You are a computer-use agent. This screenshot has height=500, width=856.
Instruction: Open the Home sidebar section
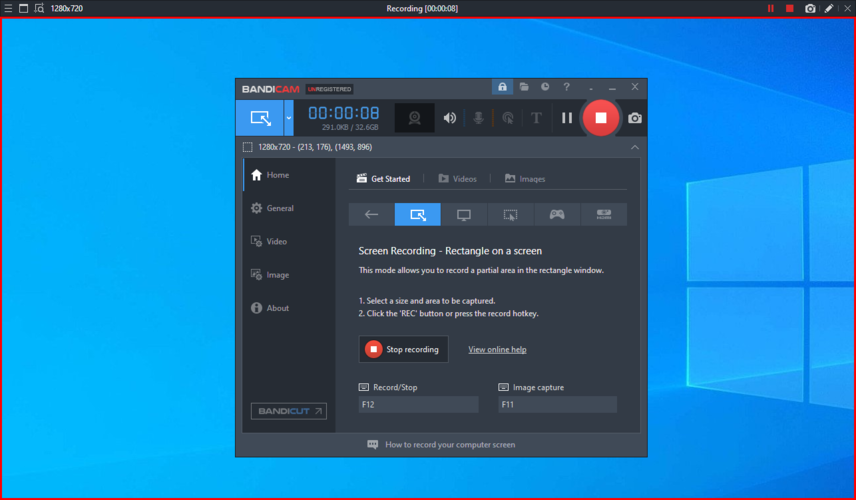tap(289, 175)
